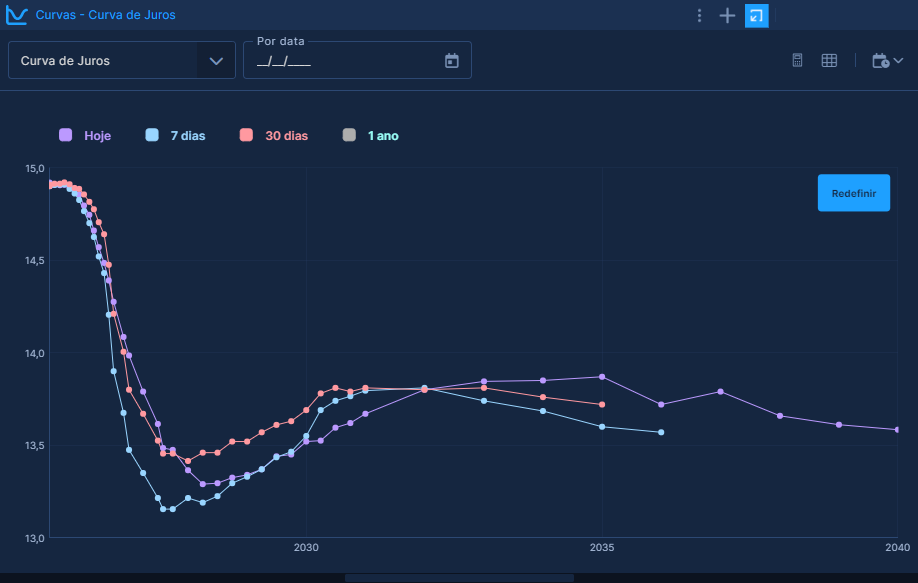Click the Hoje data point at 2040

point(897,429)
